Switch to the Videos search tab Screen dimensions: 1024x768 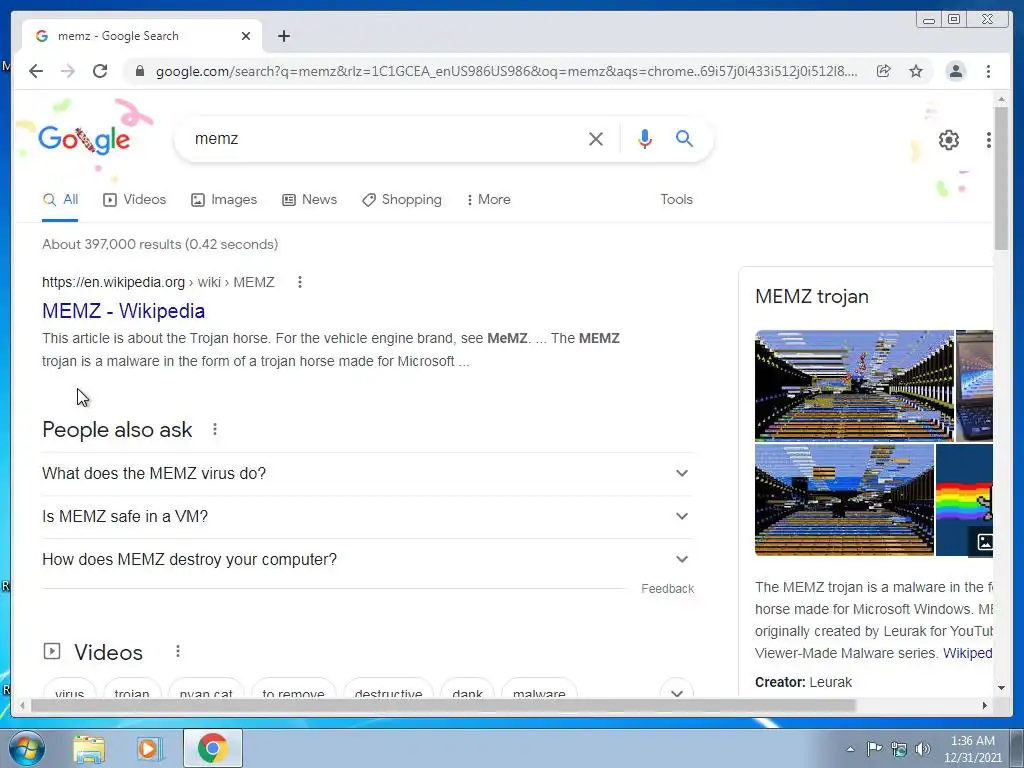point(135,200)
